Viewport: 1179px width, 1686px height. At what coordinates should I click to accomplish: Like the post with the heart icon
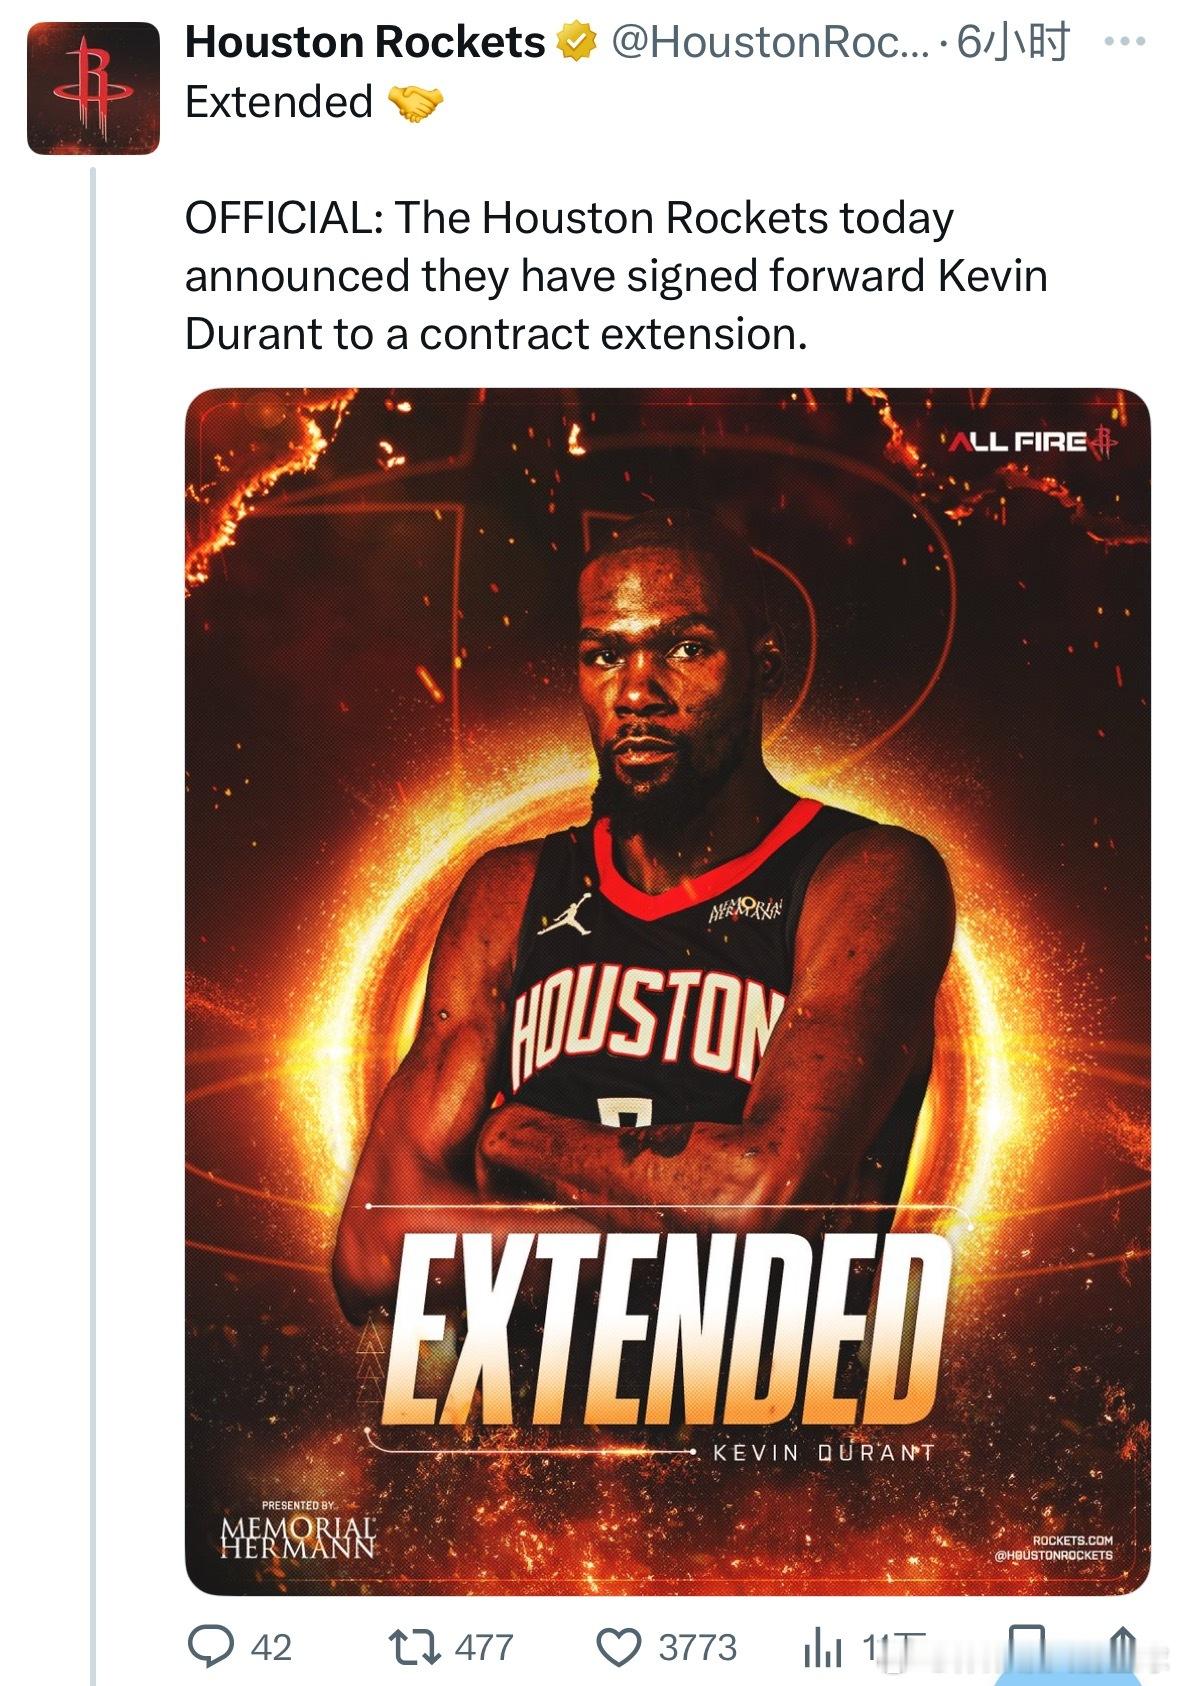pos(619,1647)
